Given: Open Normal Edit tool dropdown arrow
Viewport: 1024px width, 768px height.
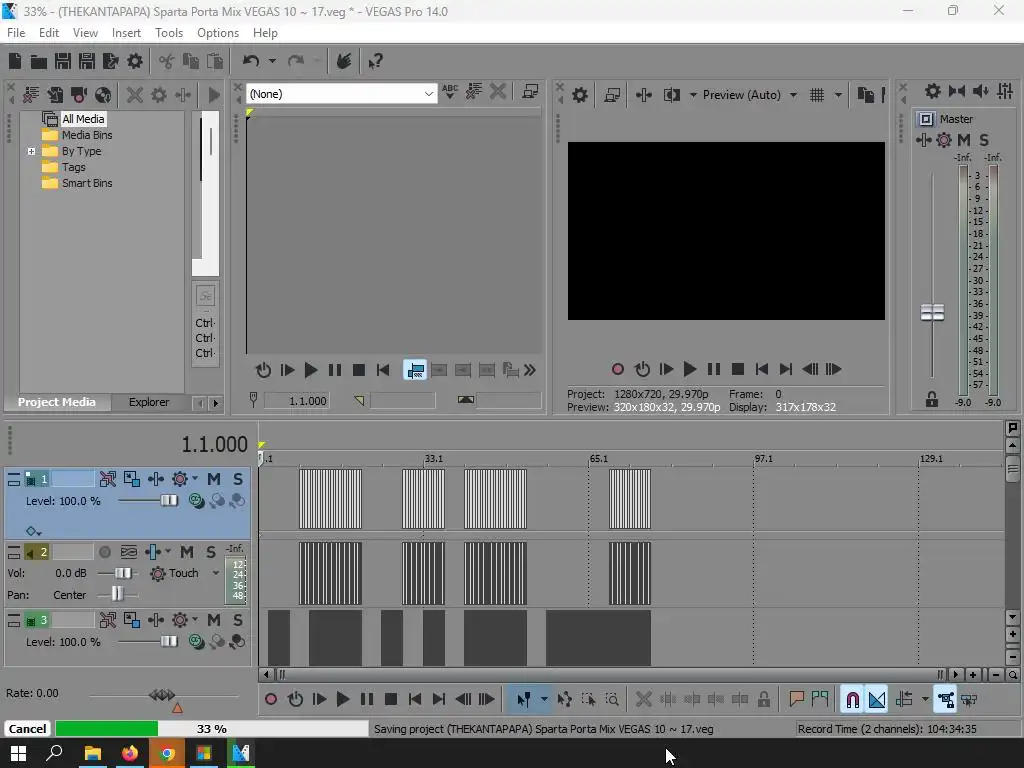Looking at the screenshot, I should pos(544,699).
